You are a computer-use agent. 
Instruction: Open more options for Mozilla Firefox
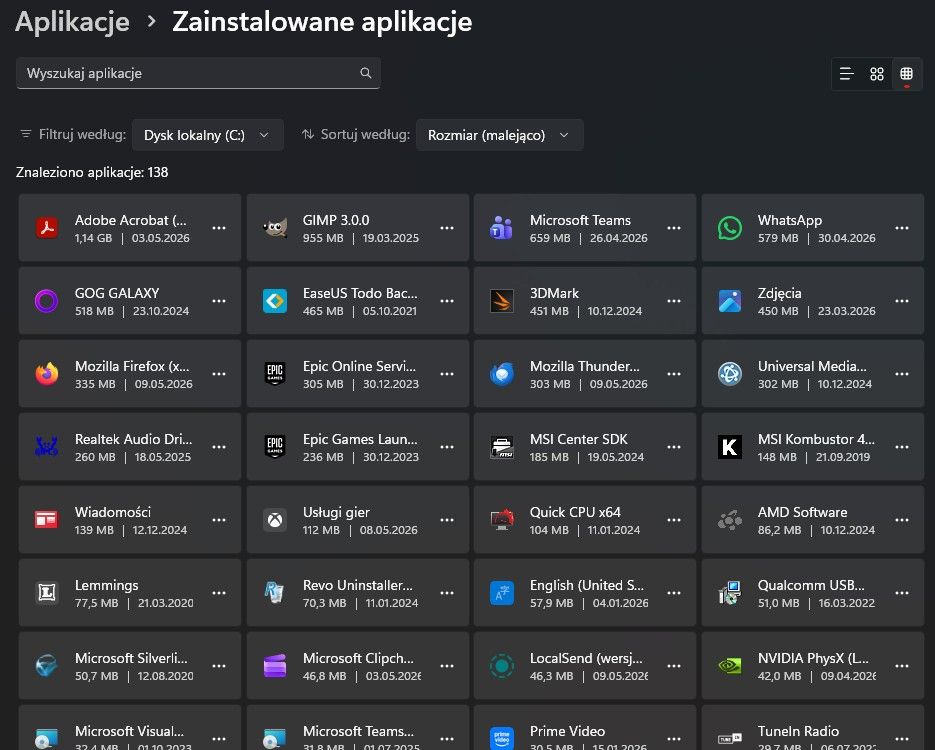(x=219, y=374)
